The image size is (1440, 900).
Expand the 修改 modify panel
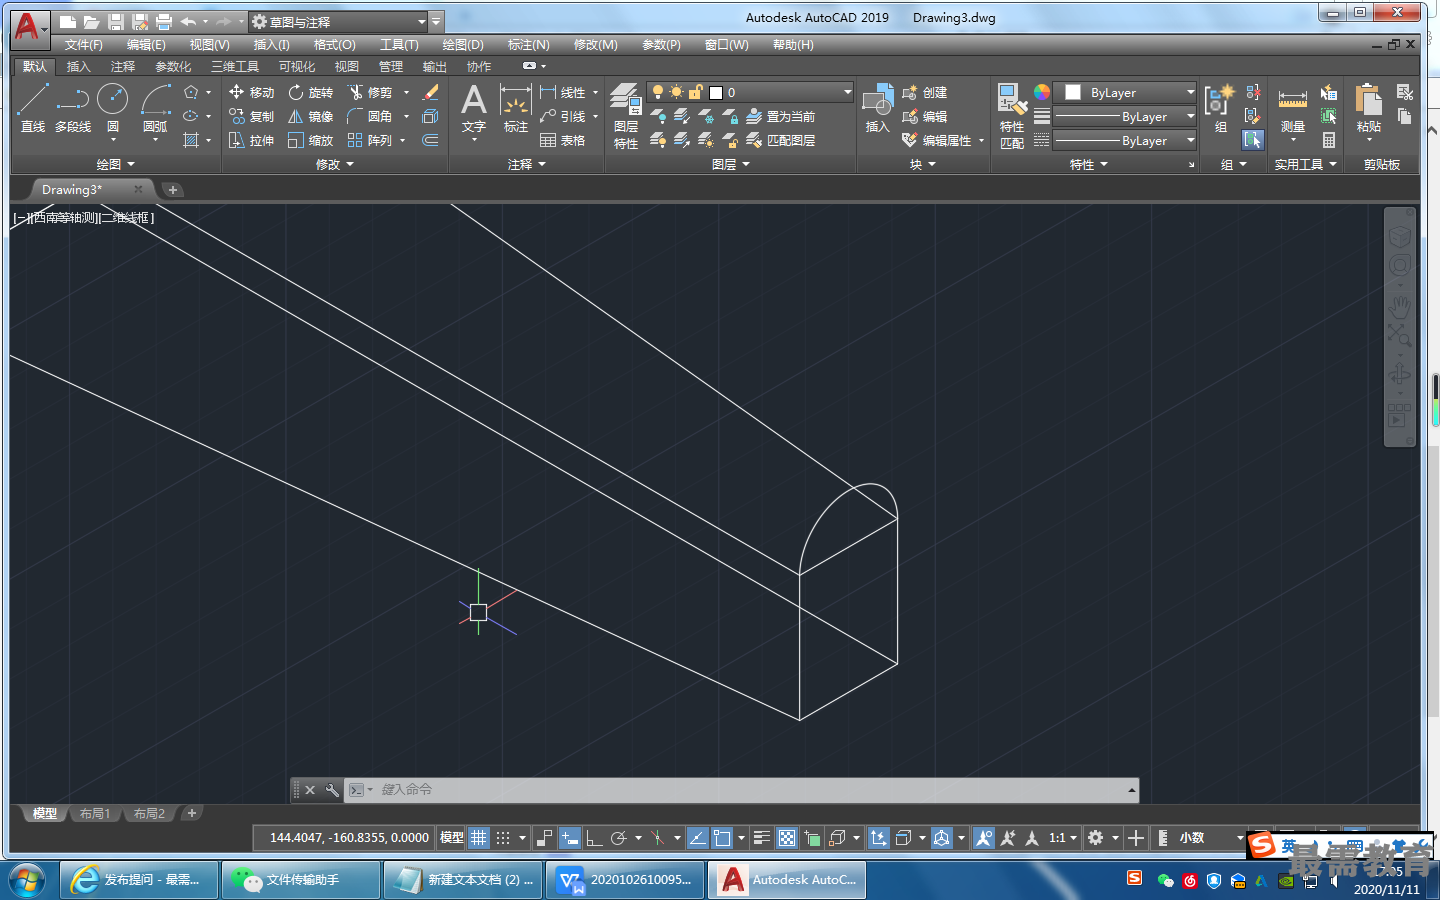[334, 164]
